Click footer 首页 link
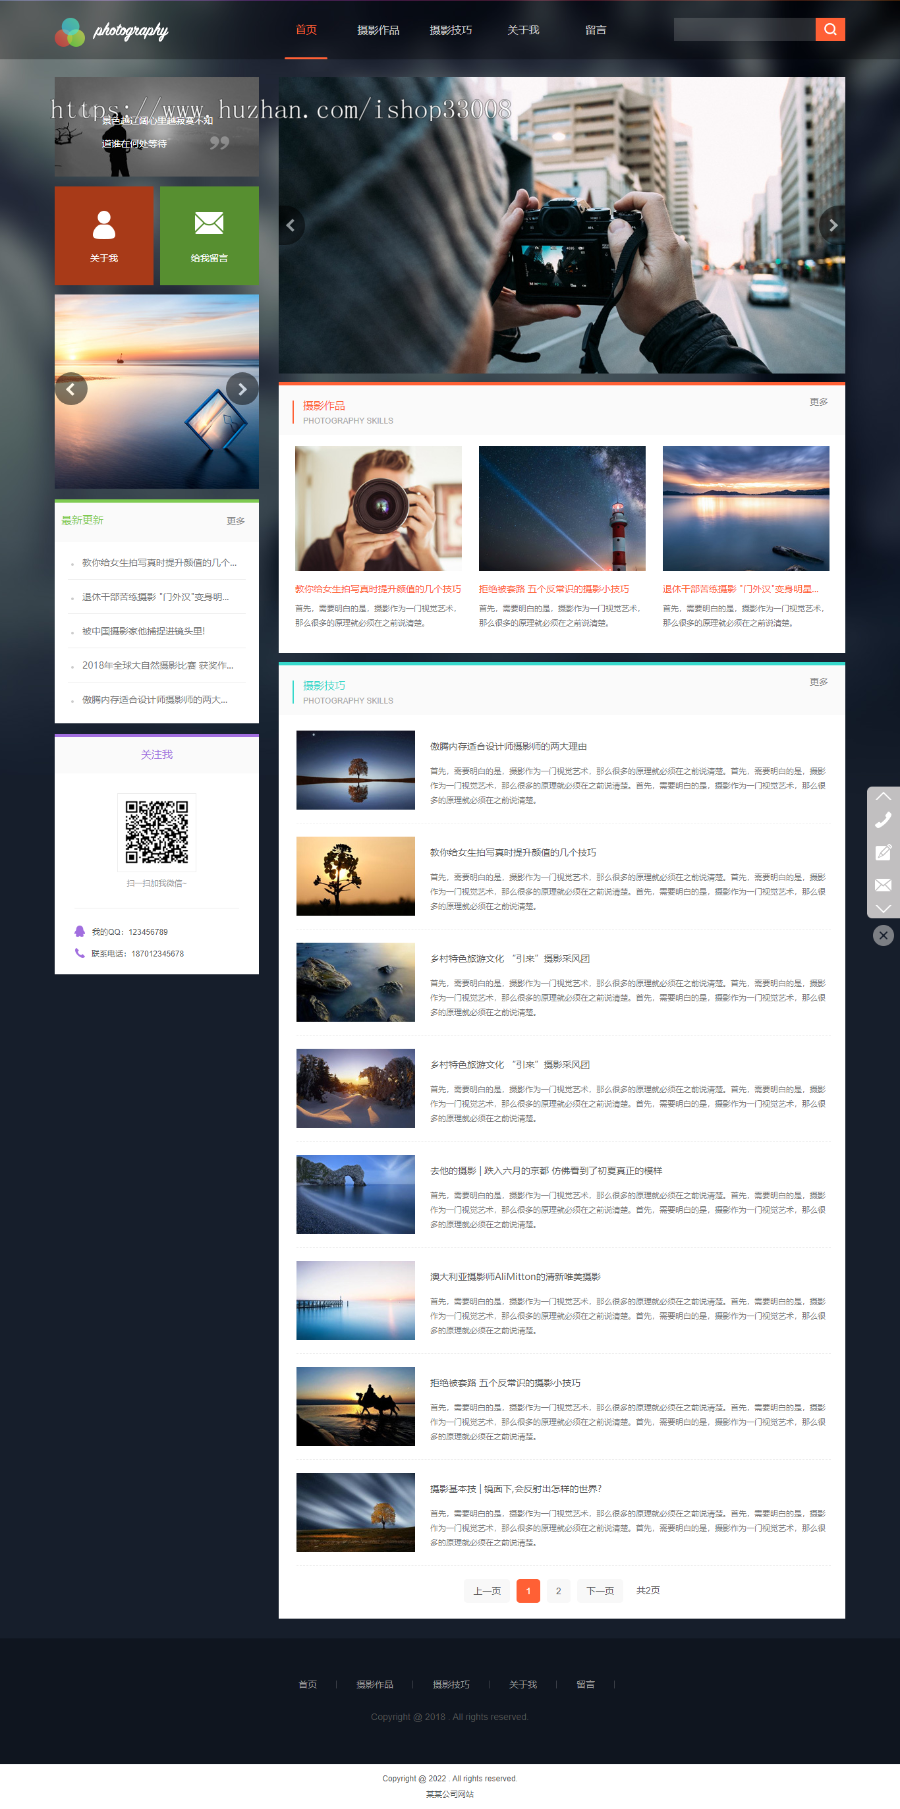 (x=307, y=1684)
